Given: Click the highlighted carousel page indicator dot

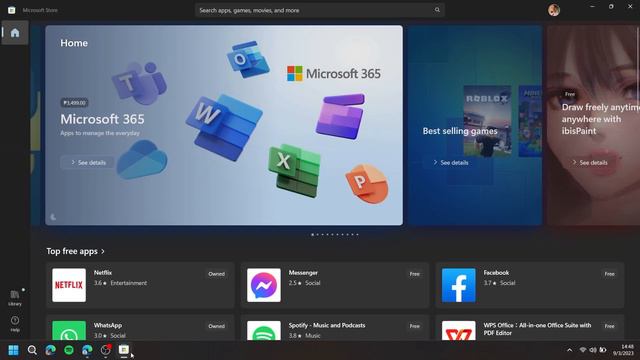Looking at the screenshot, I should [x=313, y=235].
